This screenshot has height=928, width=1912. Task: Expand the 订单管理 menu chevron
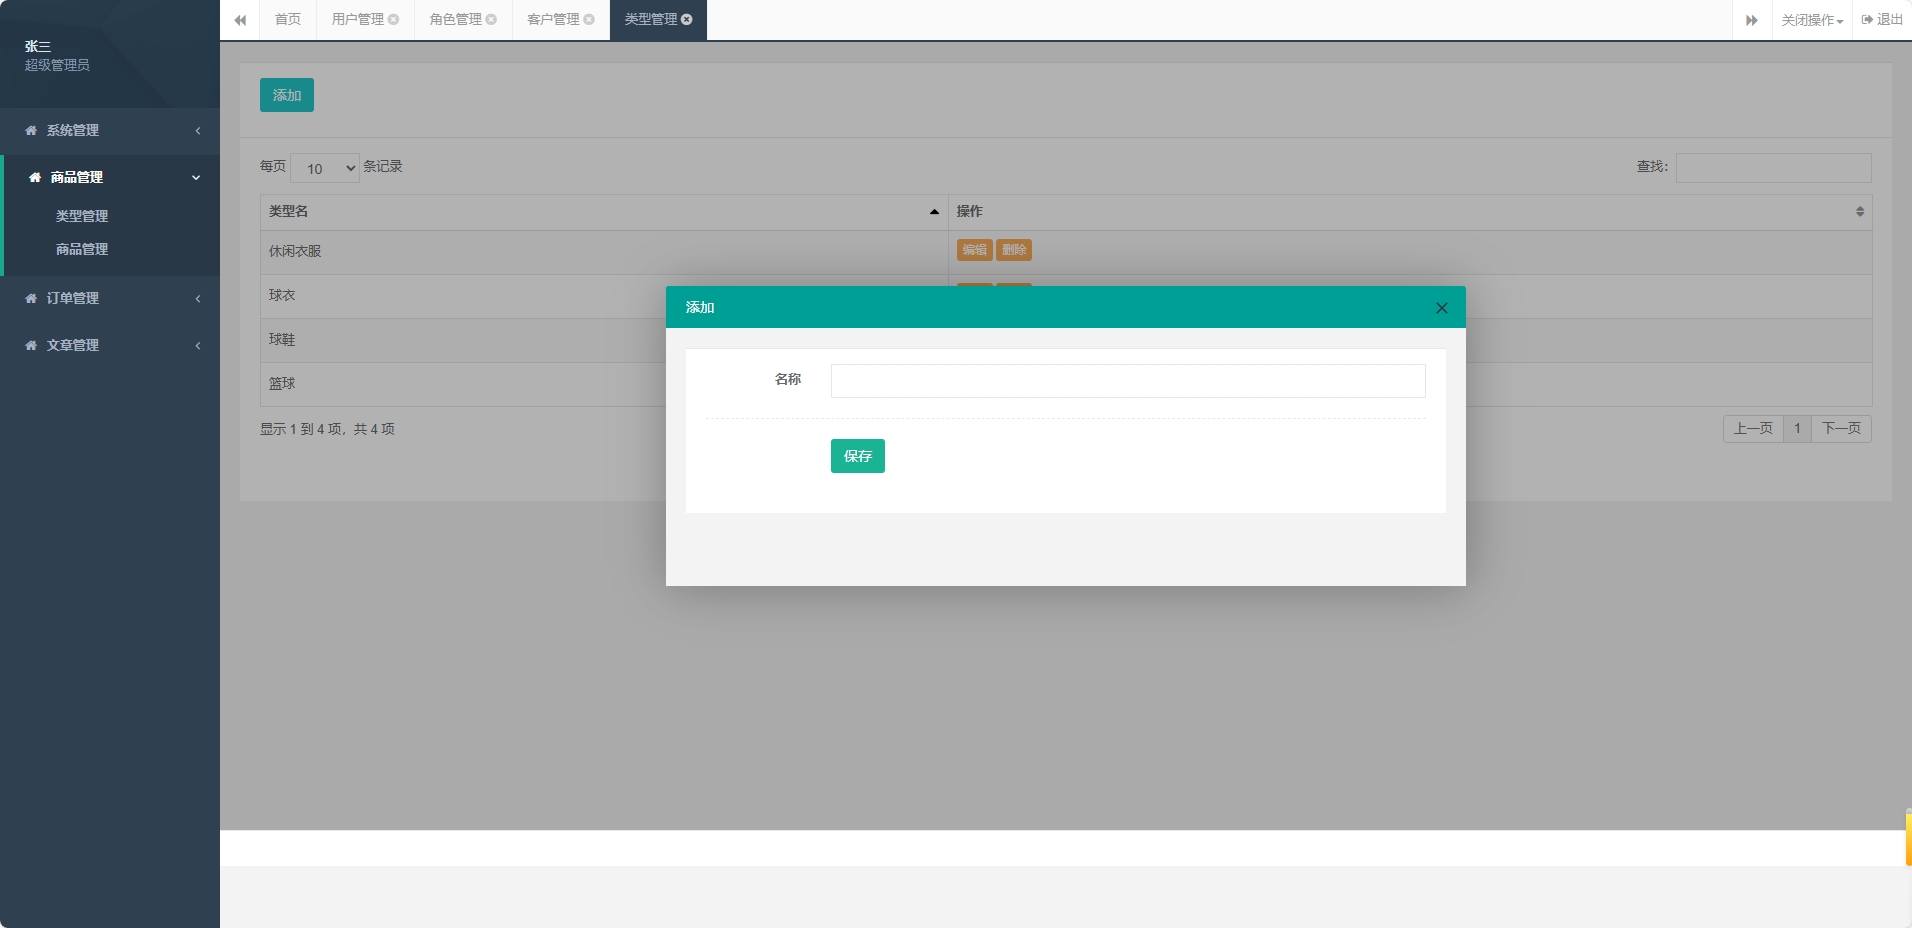click(x=198, y=299)
